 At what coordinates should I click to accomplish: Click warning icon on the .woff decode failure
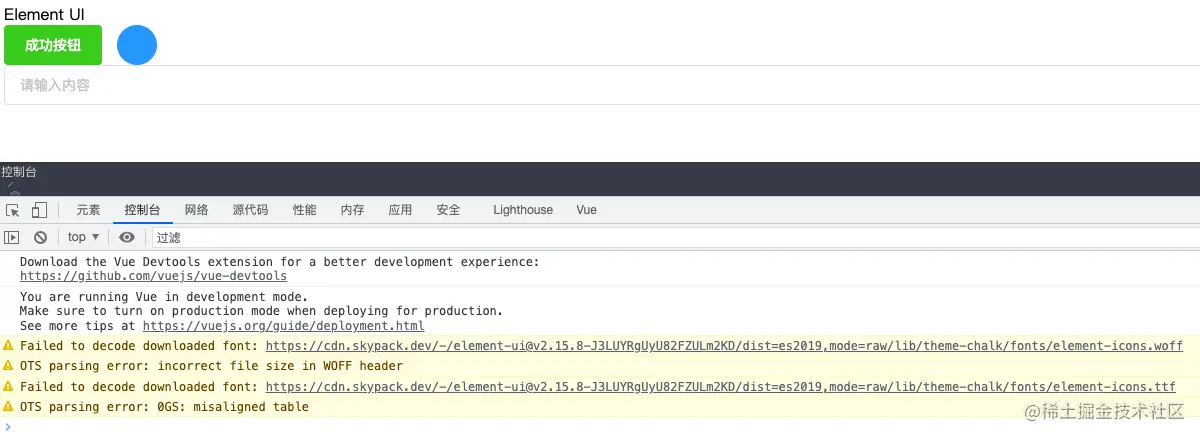tap(9, 346)
